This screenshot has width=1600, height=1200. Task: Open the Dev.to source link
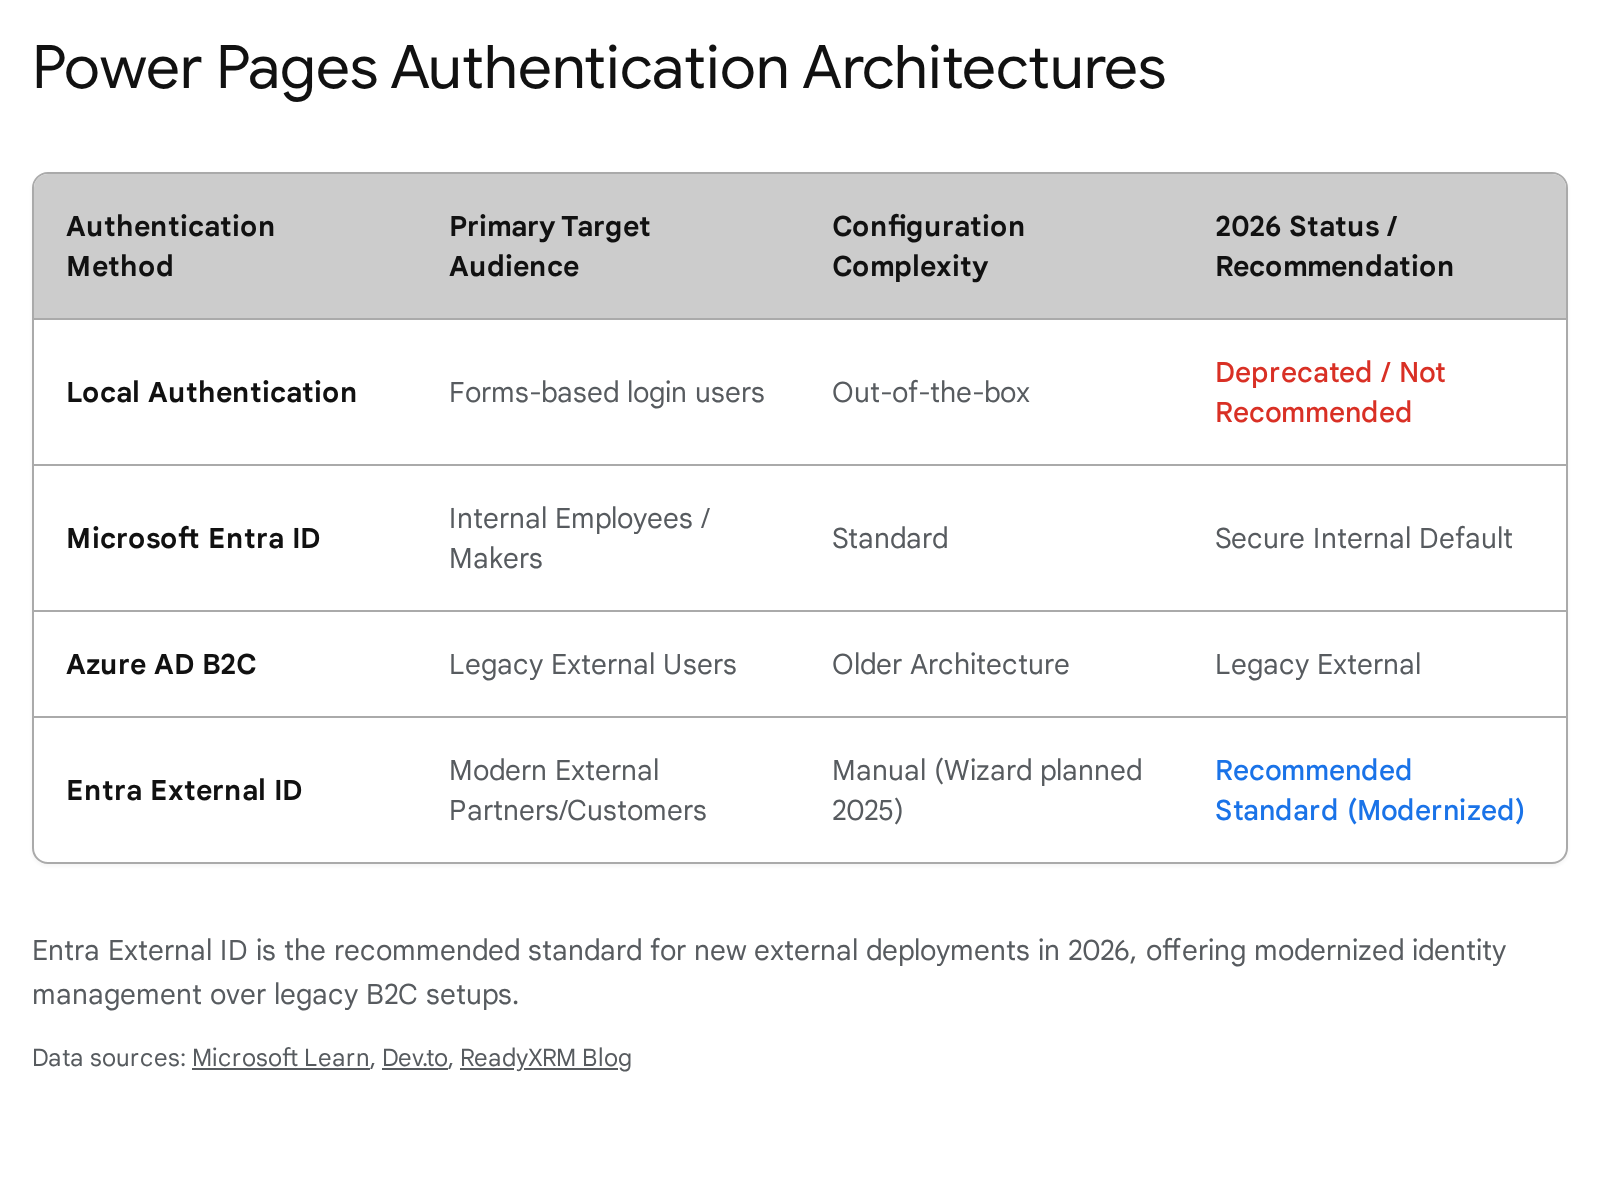click(414, 1058)
